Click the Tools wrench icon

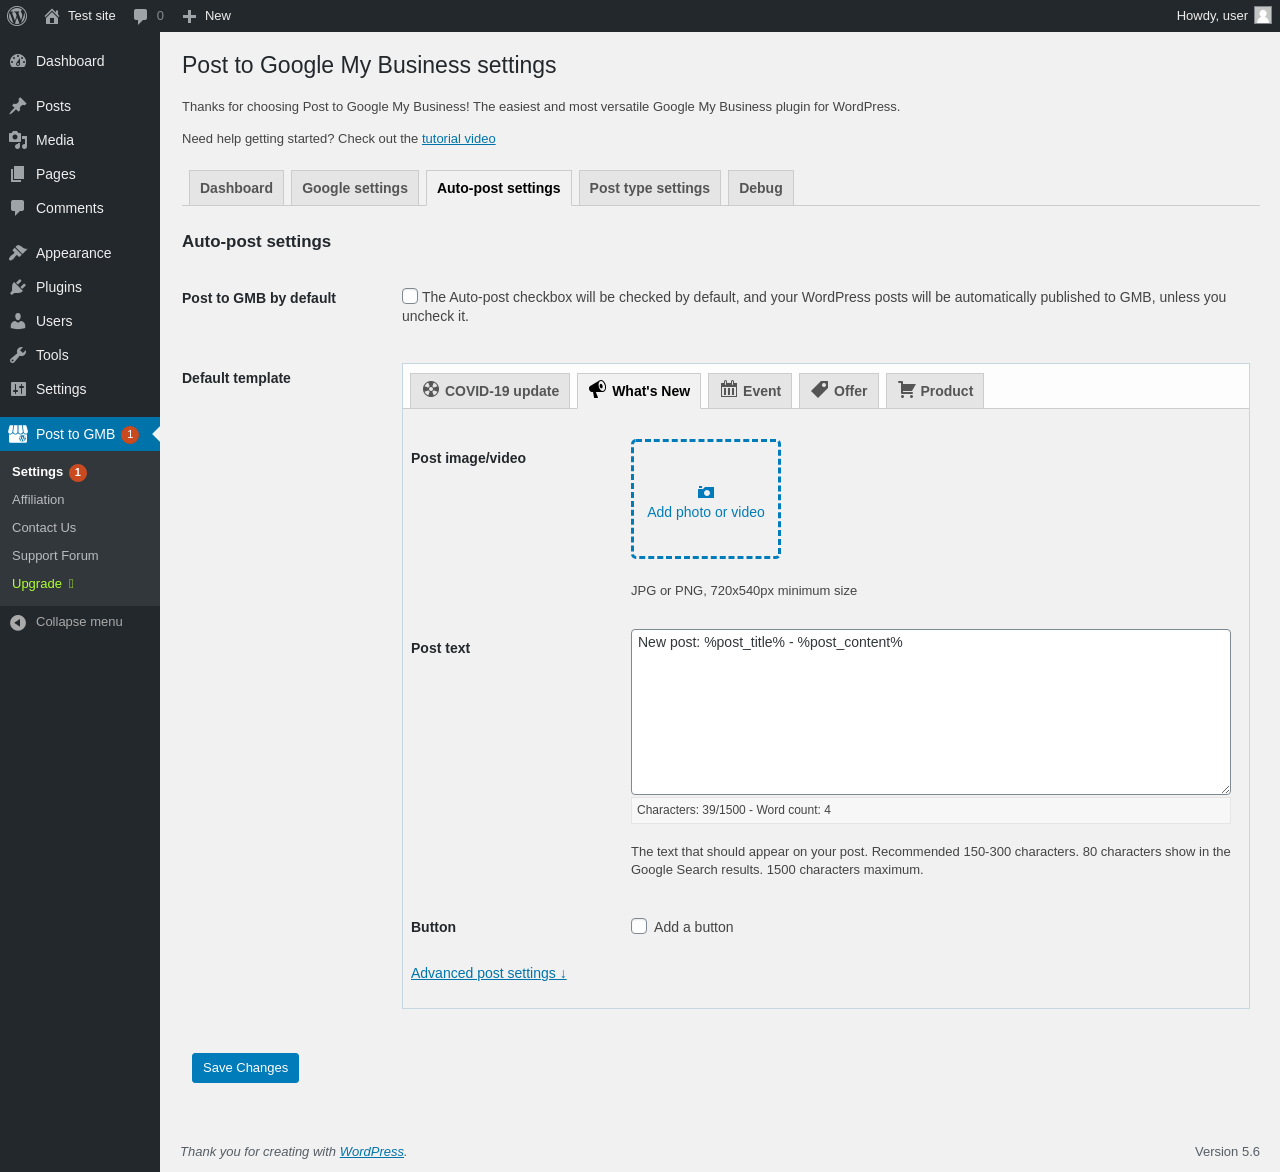(18, 355)
